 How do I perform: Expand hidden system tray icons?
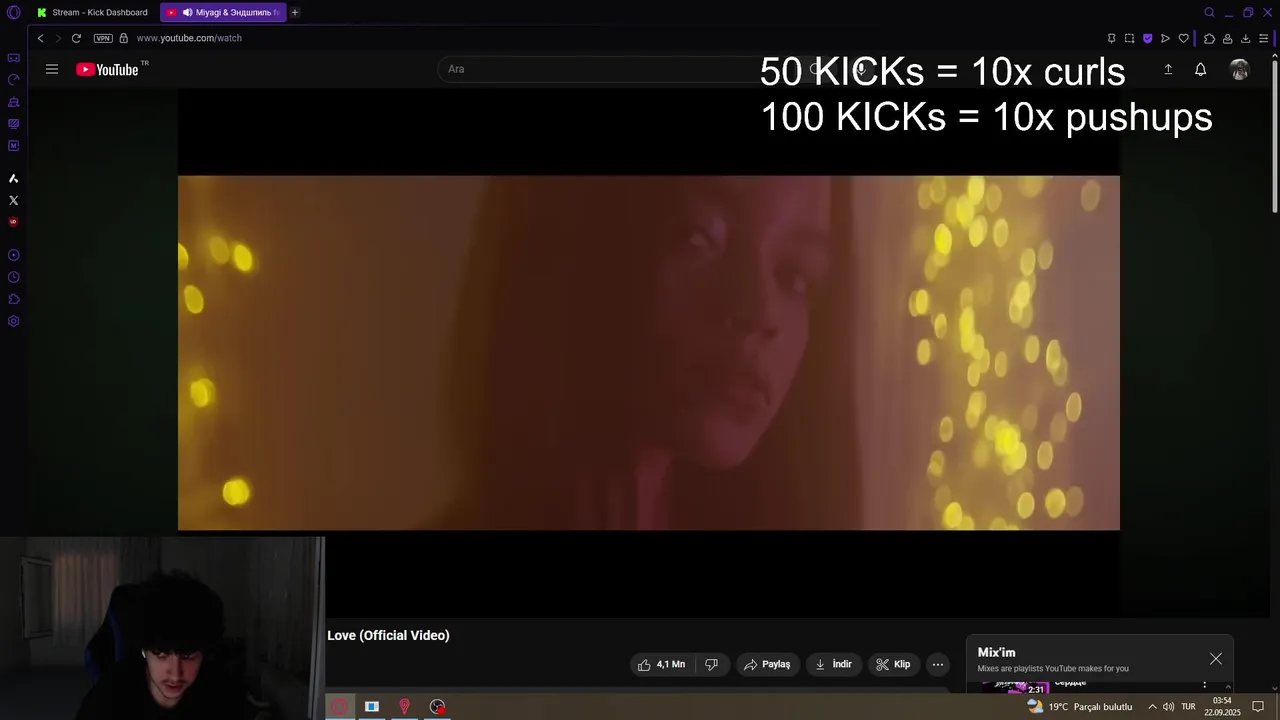tap(1152, 707)
